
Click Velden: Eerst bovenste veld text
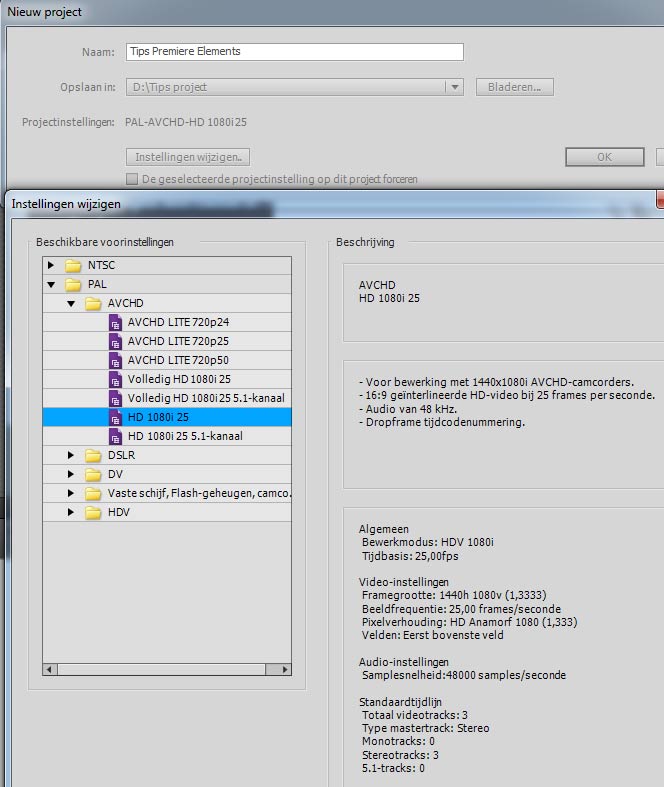pyautogui.click(x=433, y=635)
